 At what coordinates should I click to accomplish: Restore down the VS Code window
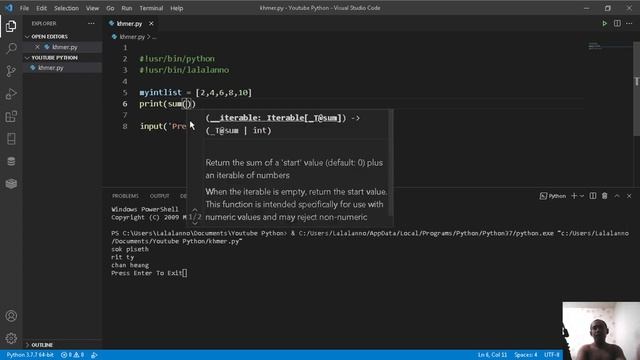coord(607,8)
